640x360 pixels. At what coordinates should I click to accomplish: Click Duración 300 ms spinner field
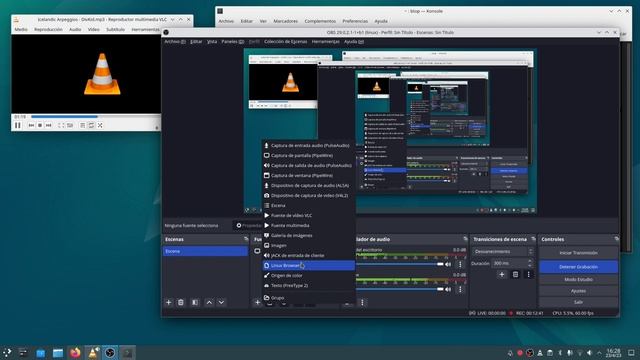tap(513, 263)
